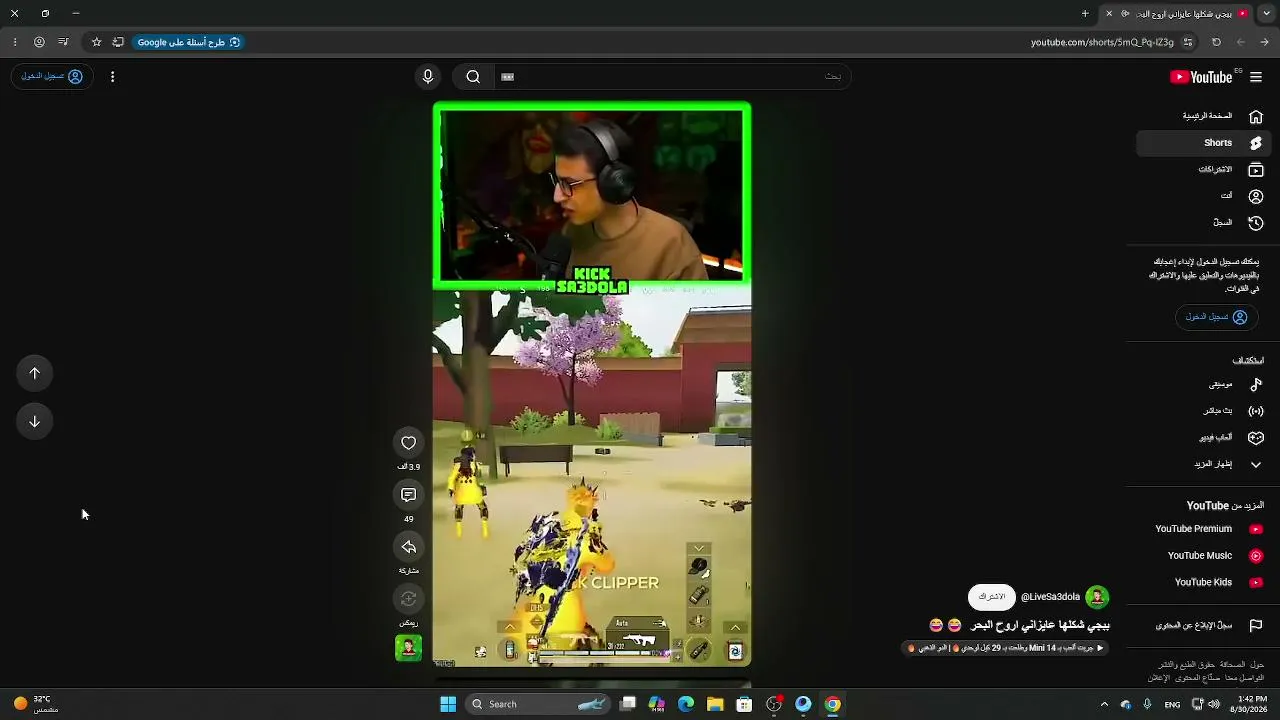Open YouTube Kids link
The height and width of the screenshot is (720, 1280).
(1204, 582)
